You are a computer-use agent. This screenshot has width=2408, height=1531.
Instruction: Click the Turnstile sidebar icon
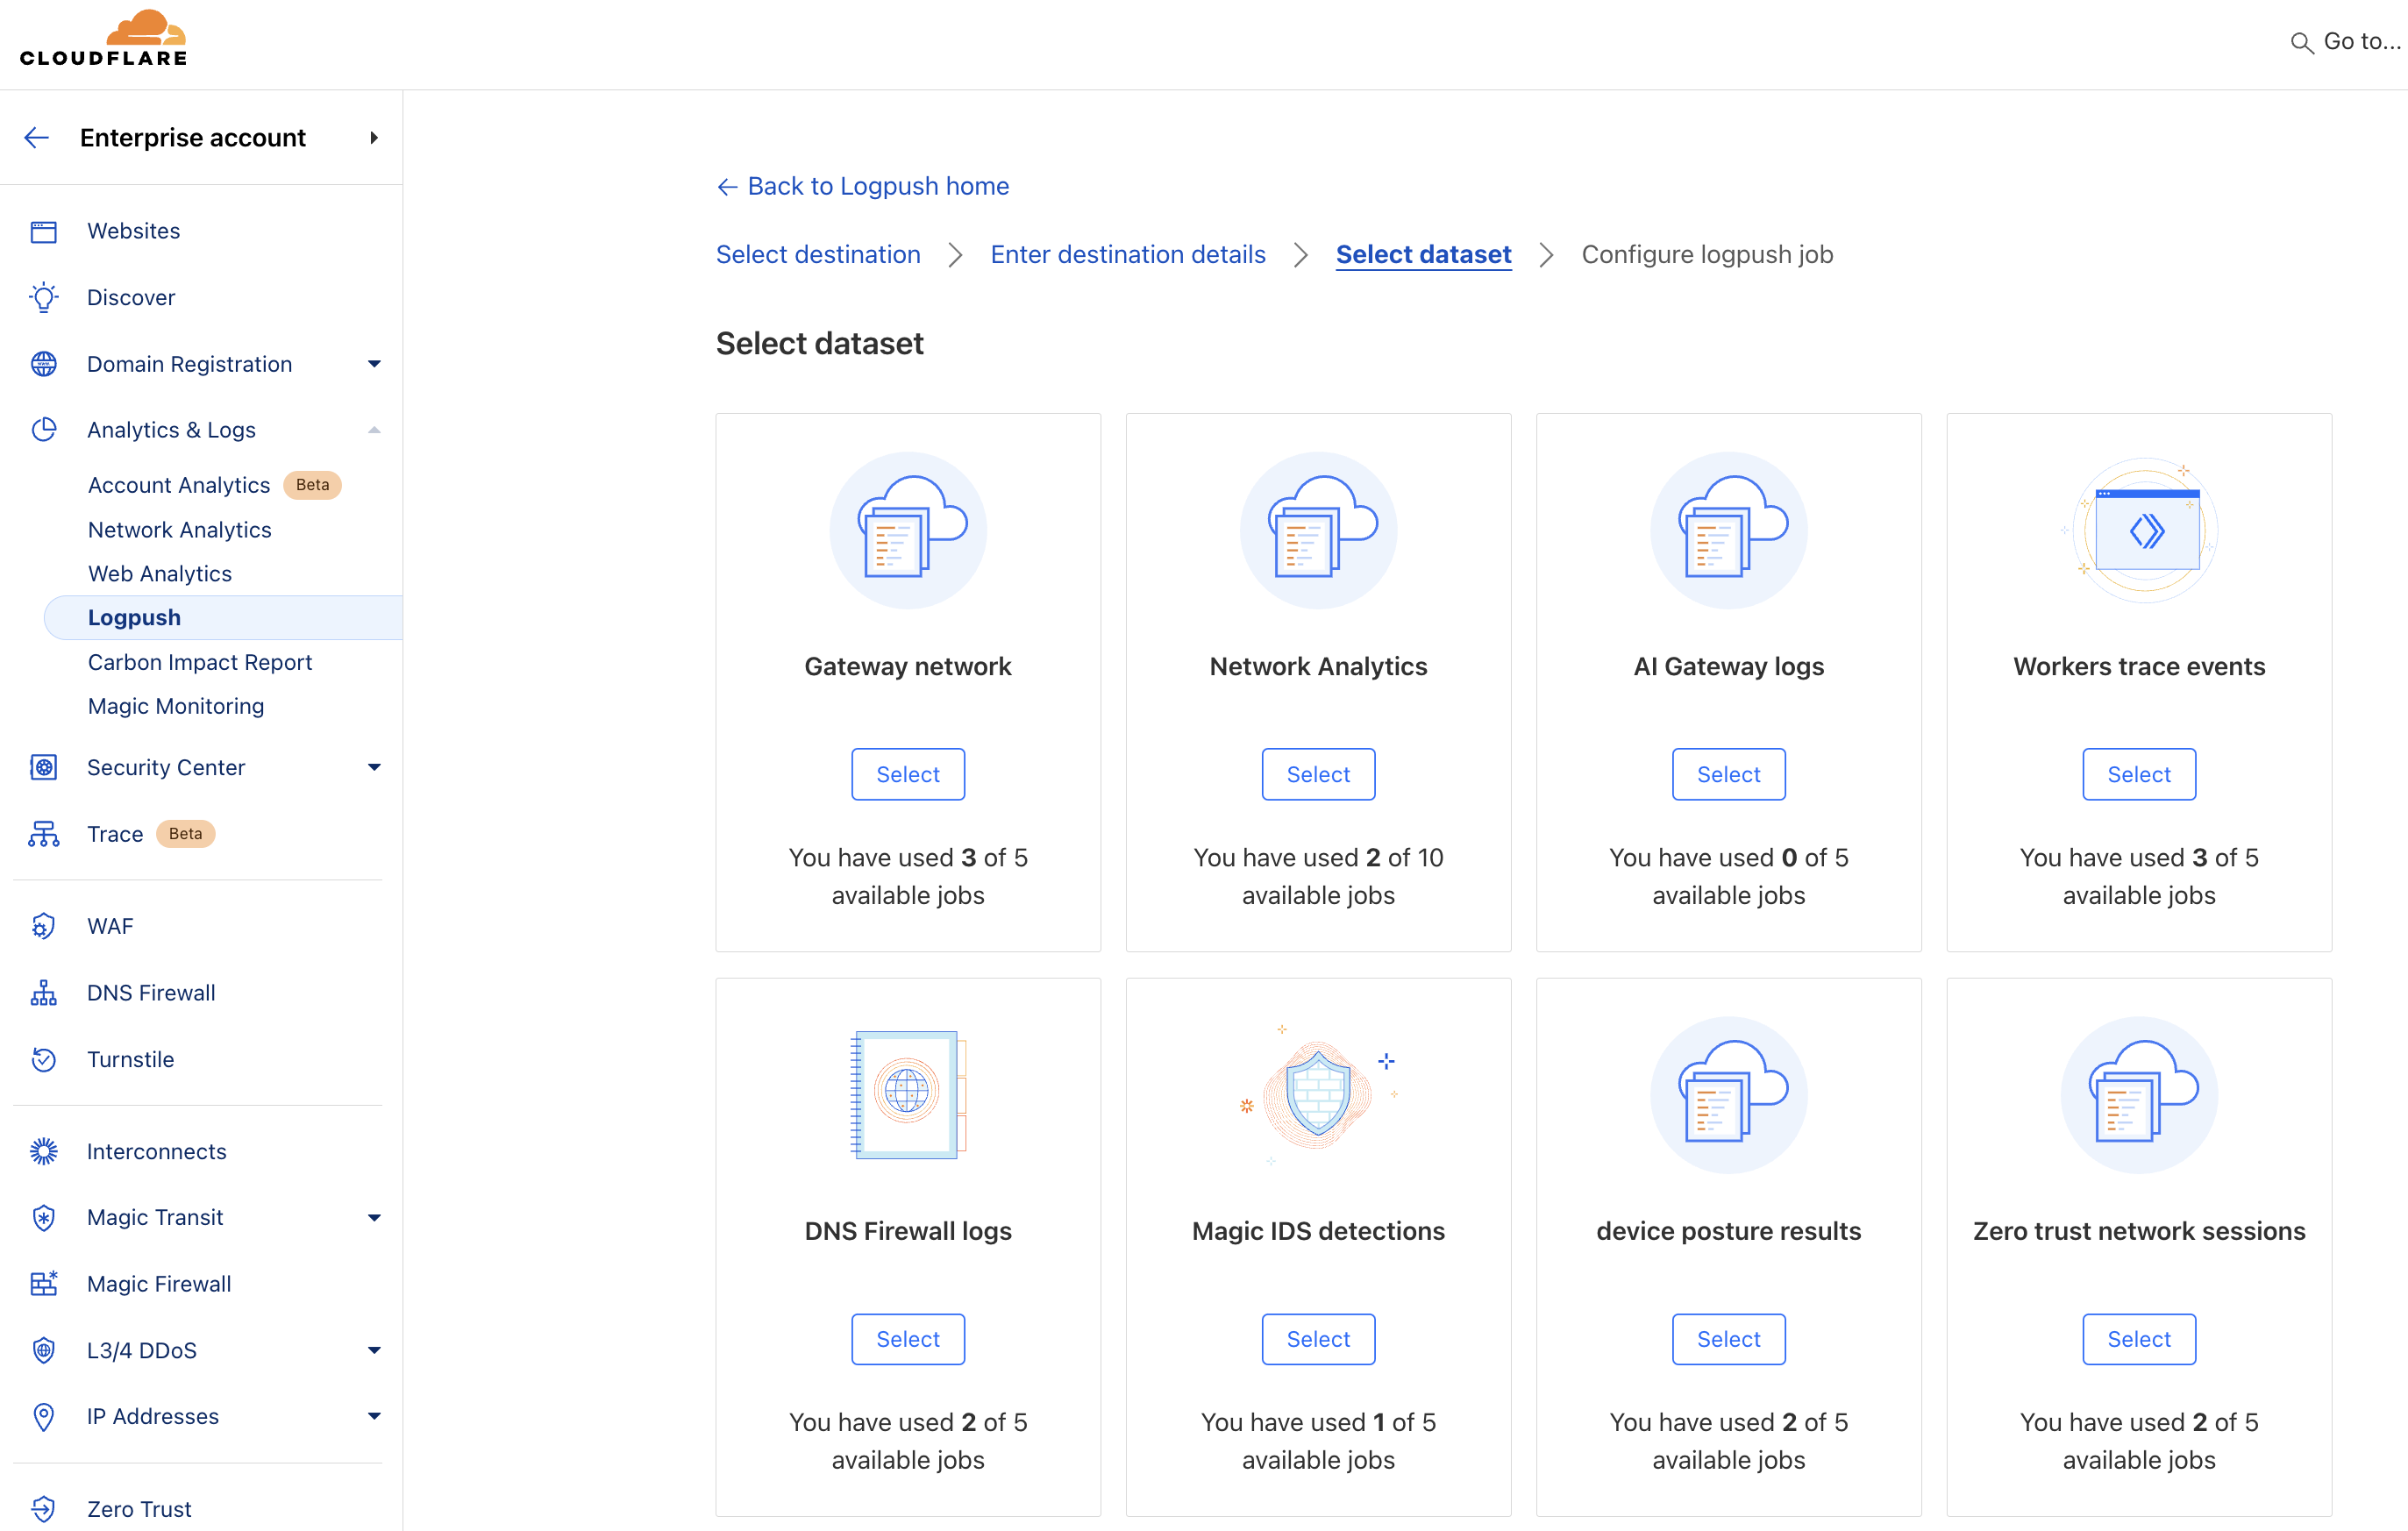44,1059
